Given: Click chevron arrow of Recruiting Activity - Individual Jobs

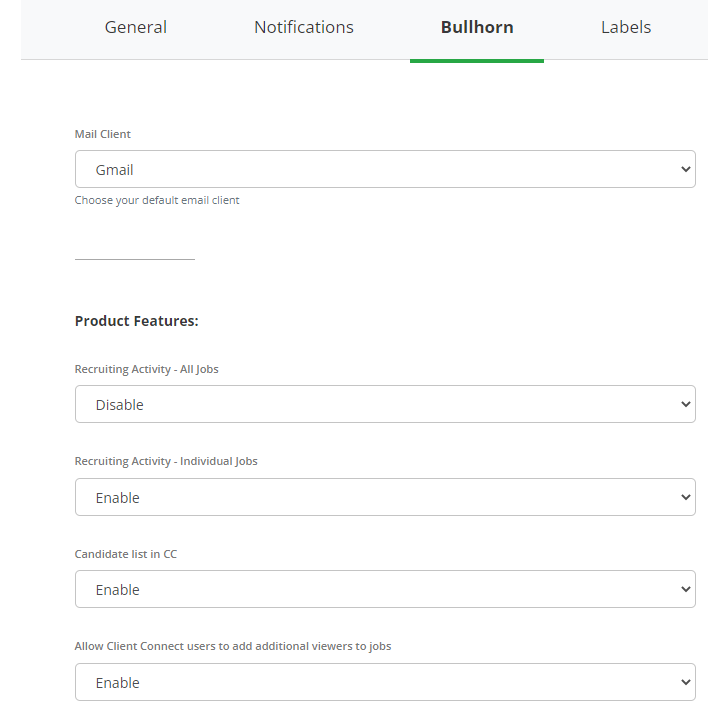Looking at the screenshot, I should point(686,497).
